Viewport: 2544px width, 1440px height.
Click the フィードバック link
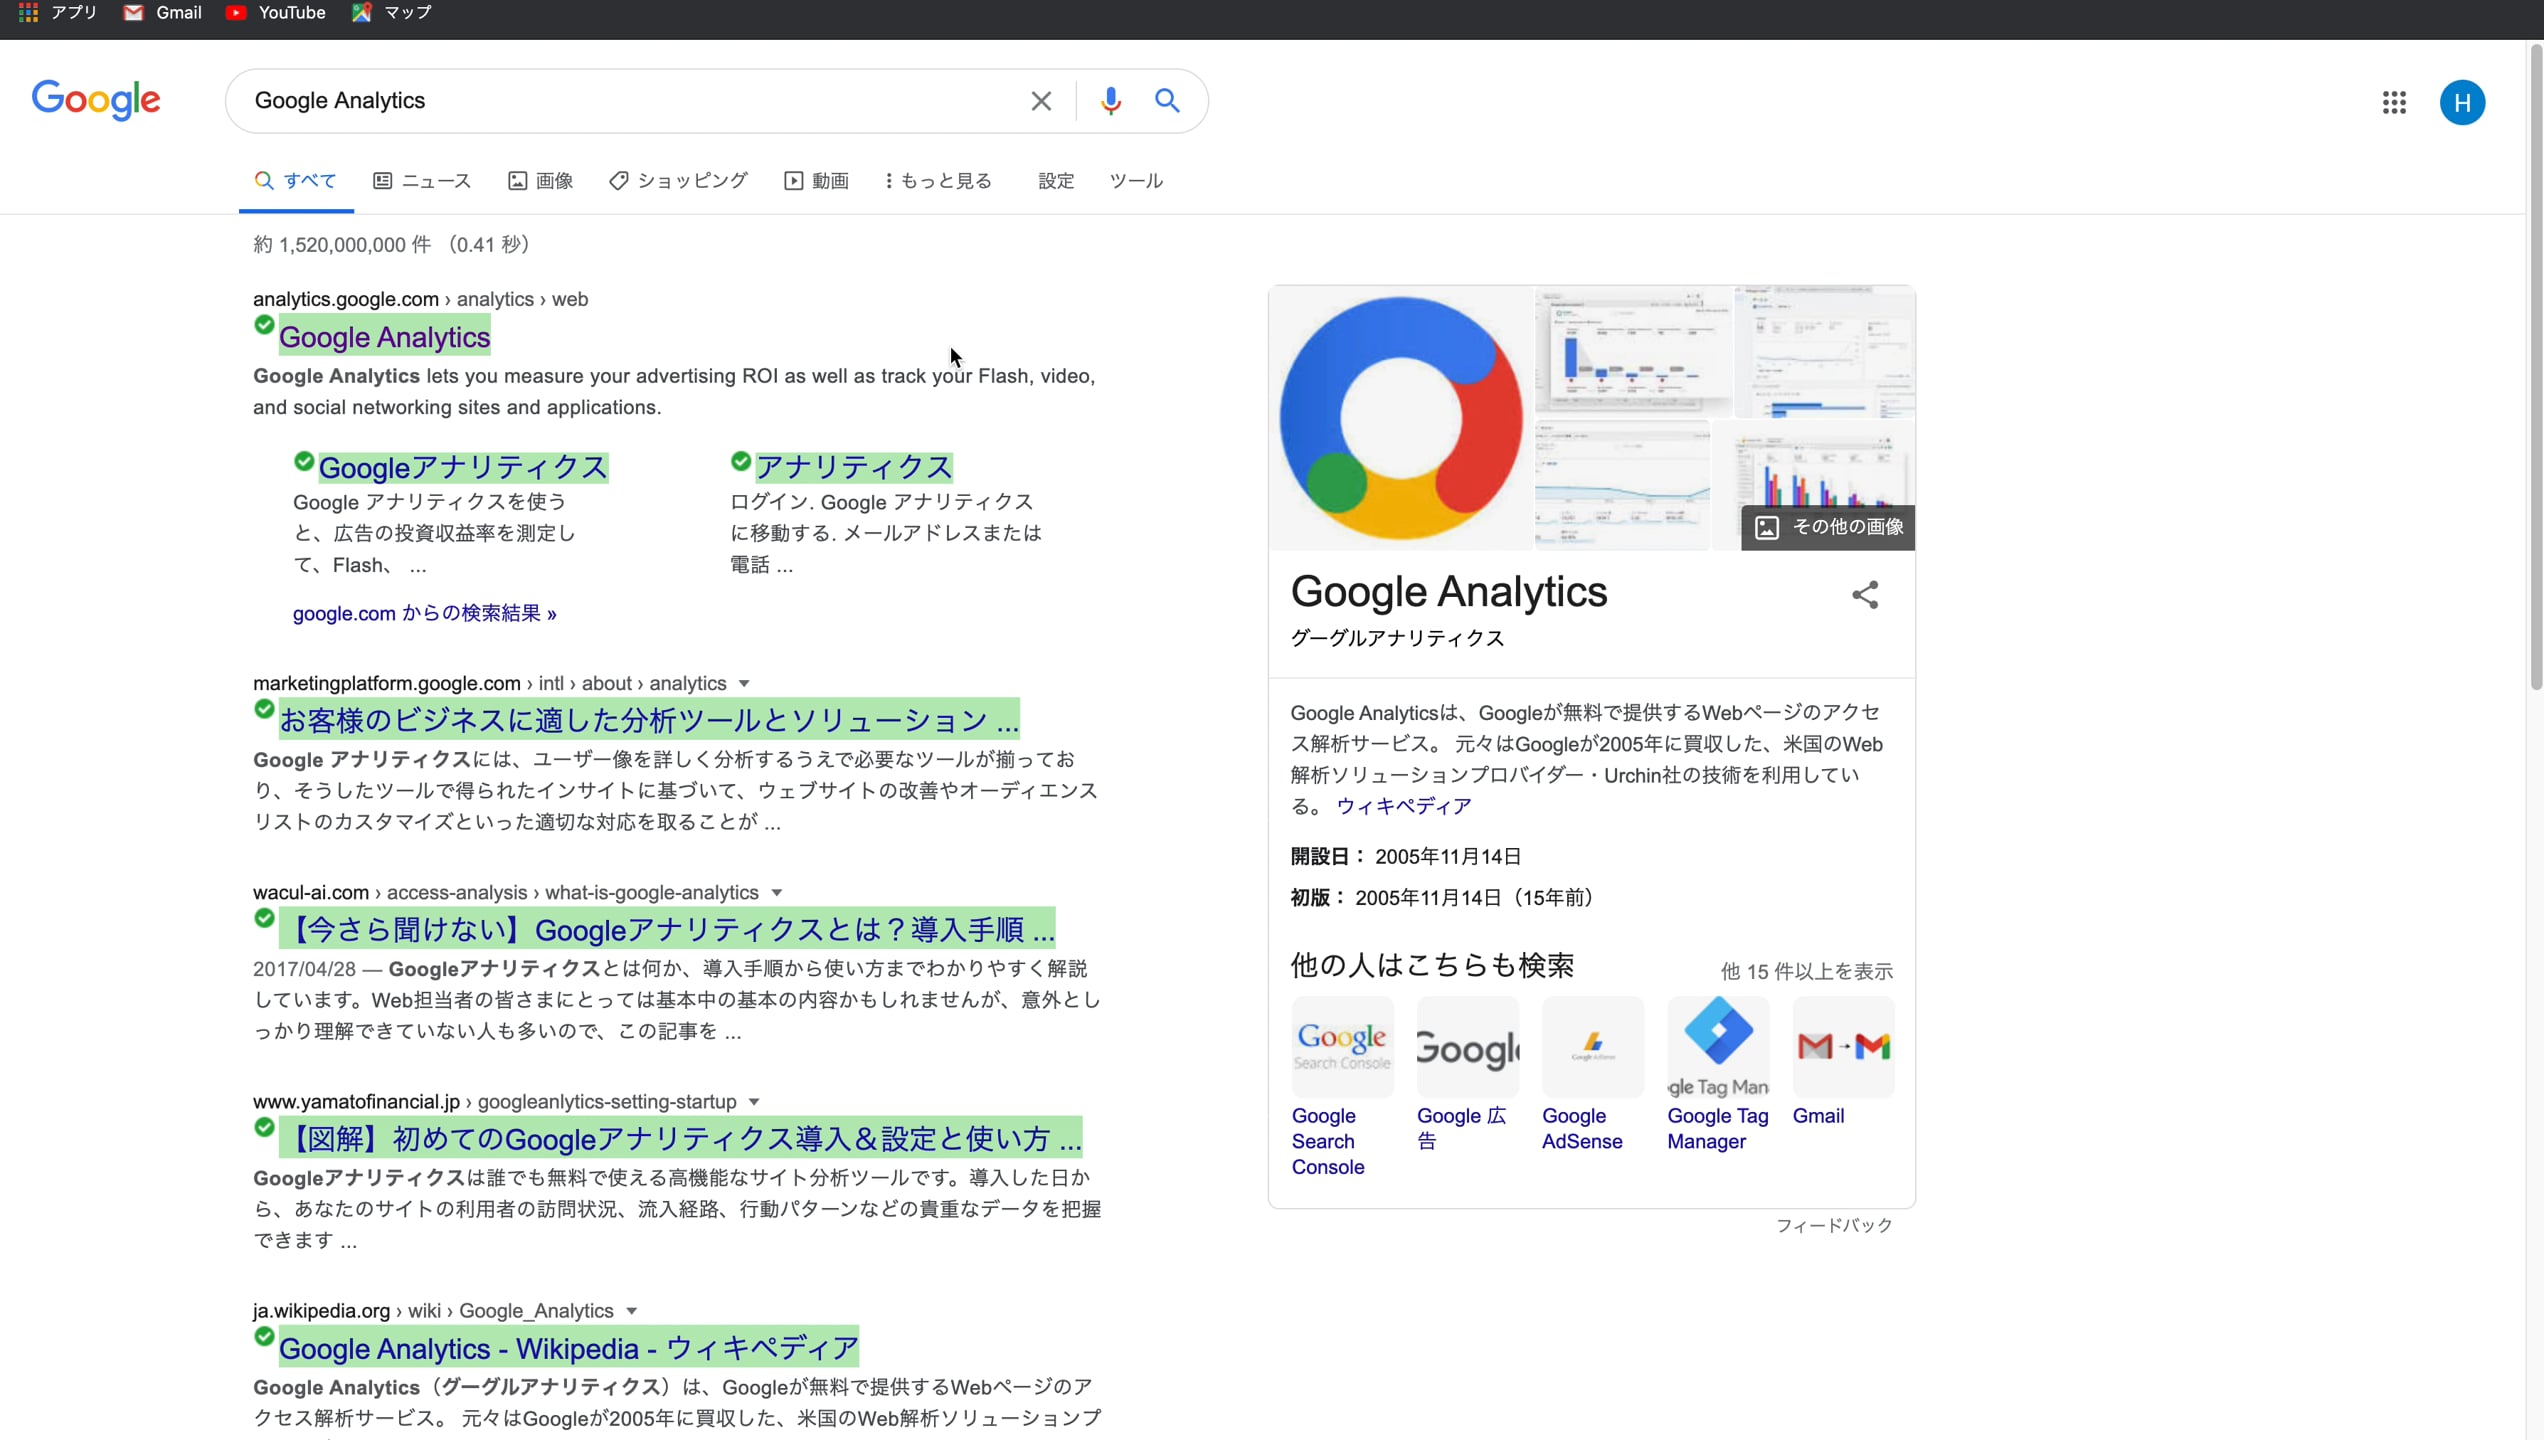[x=1834, y=1225]
